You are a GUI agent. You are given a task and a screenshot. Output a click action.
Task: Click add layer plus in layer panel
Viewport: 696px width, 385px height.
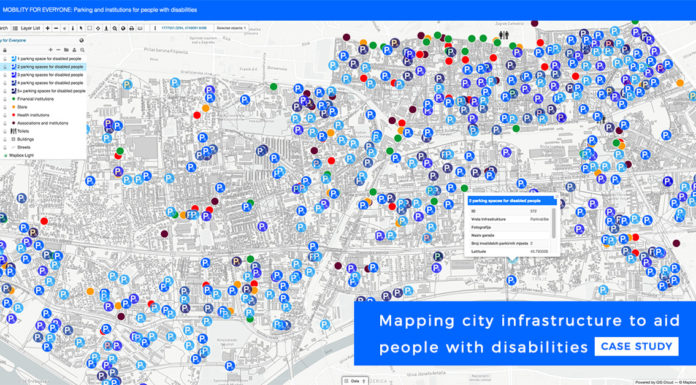tap(50, 50)
